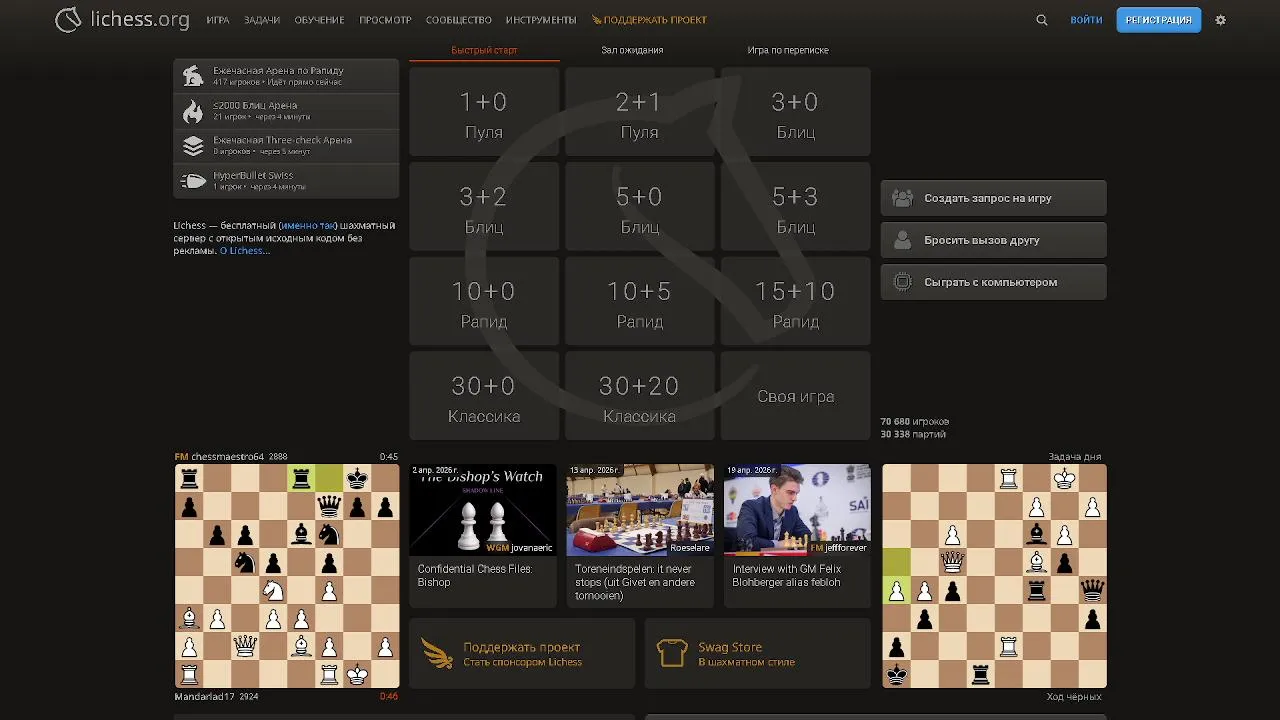The height and width of the screenshot is (720, 1280).
Task: Start a 10+5 Рапид game
Action: coord(640,301)
